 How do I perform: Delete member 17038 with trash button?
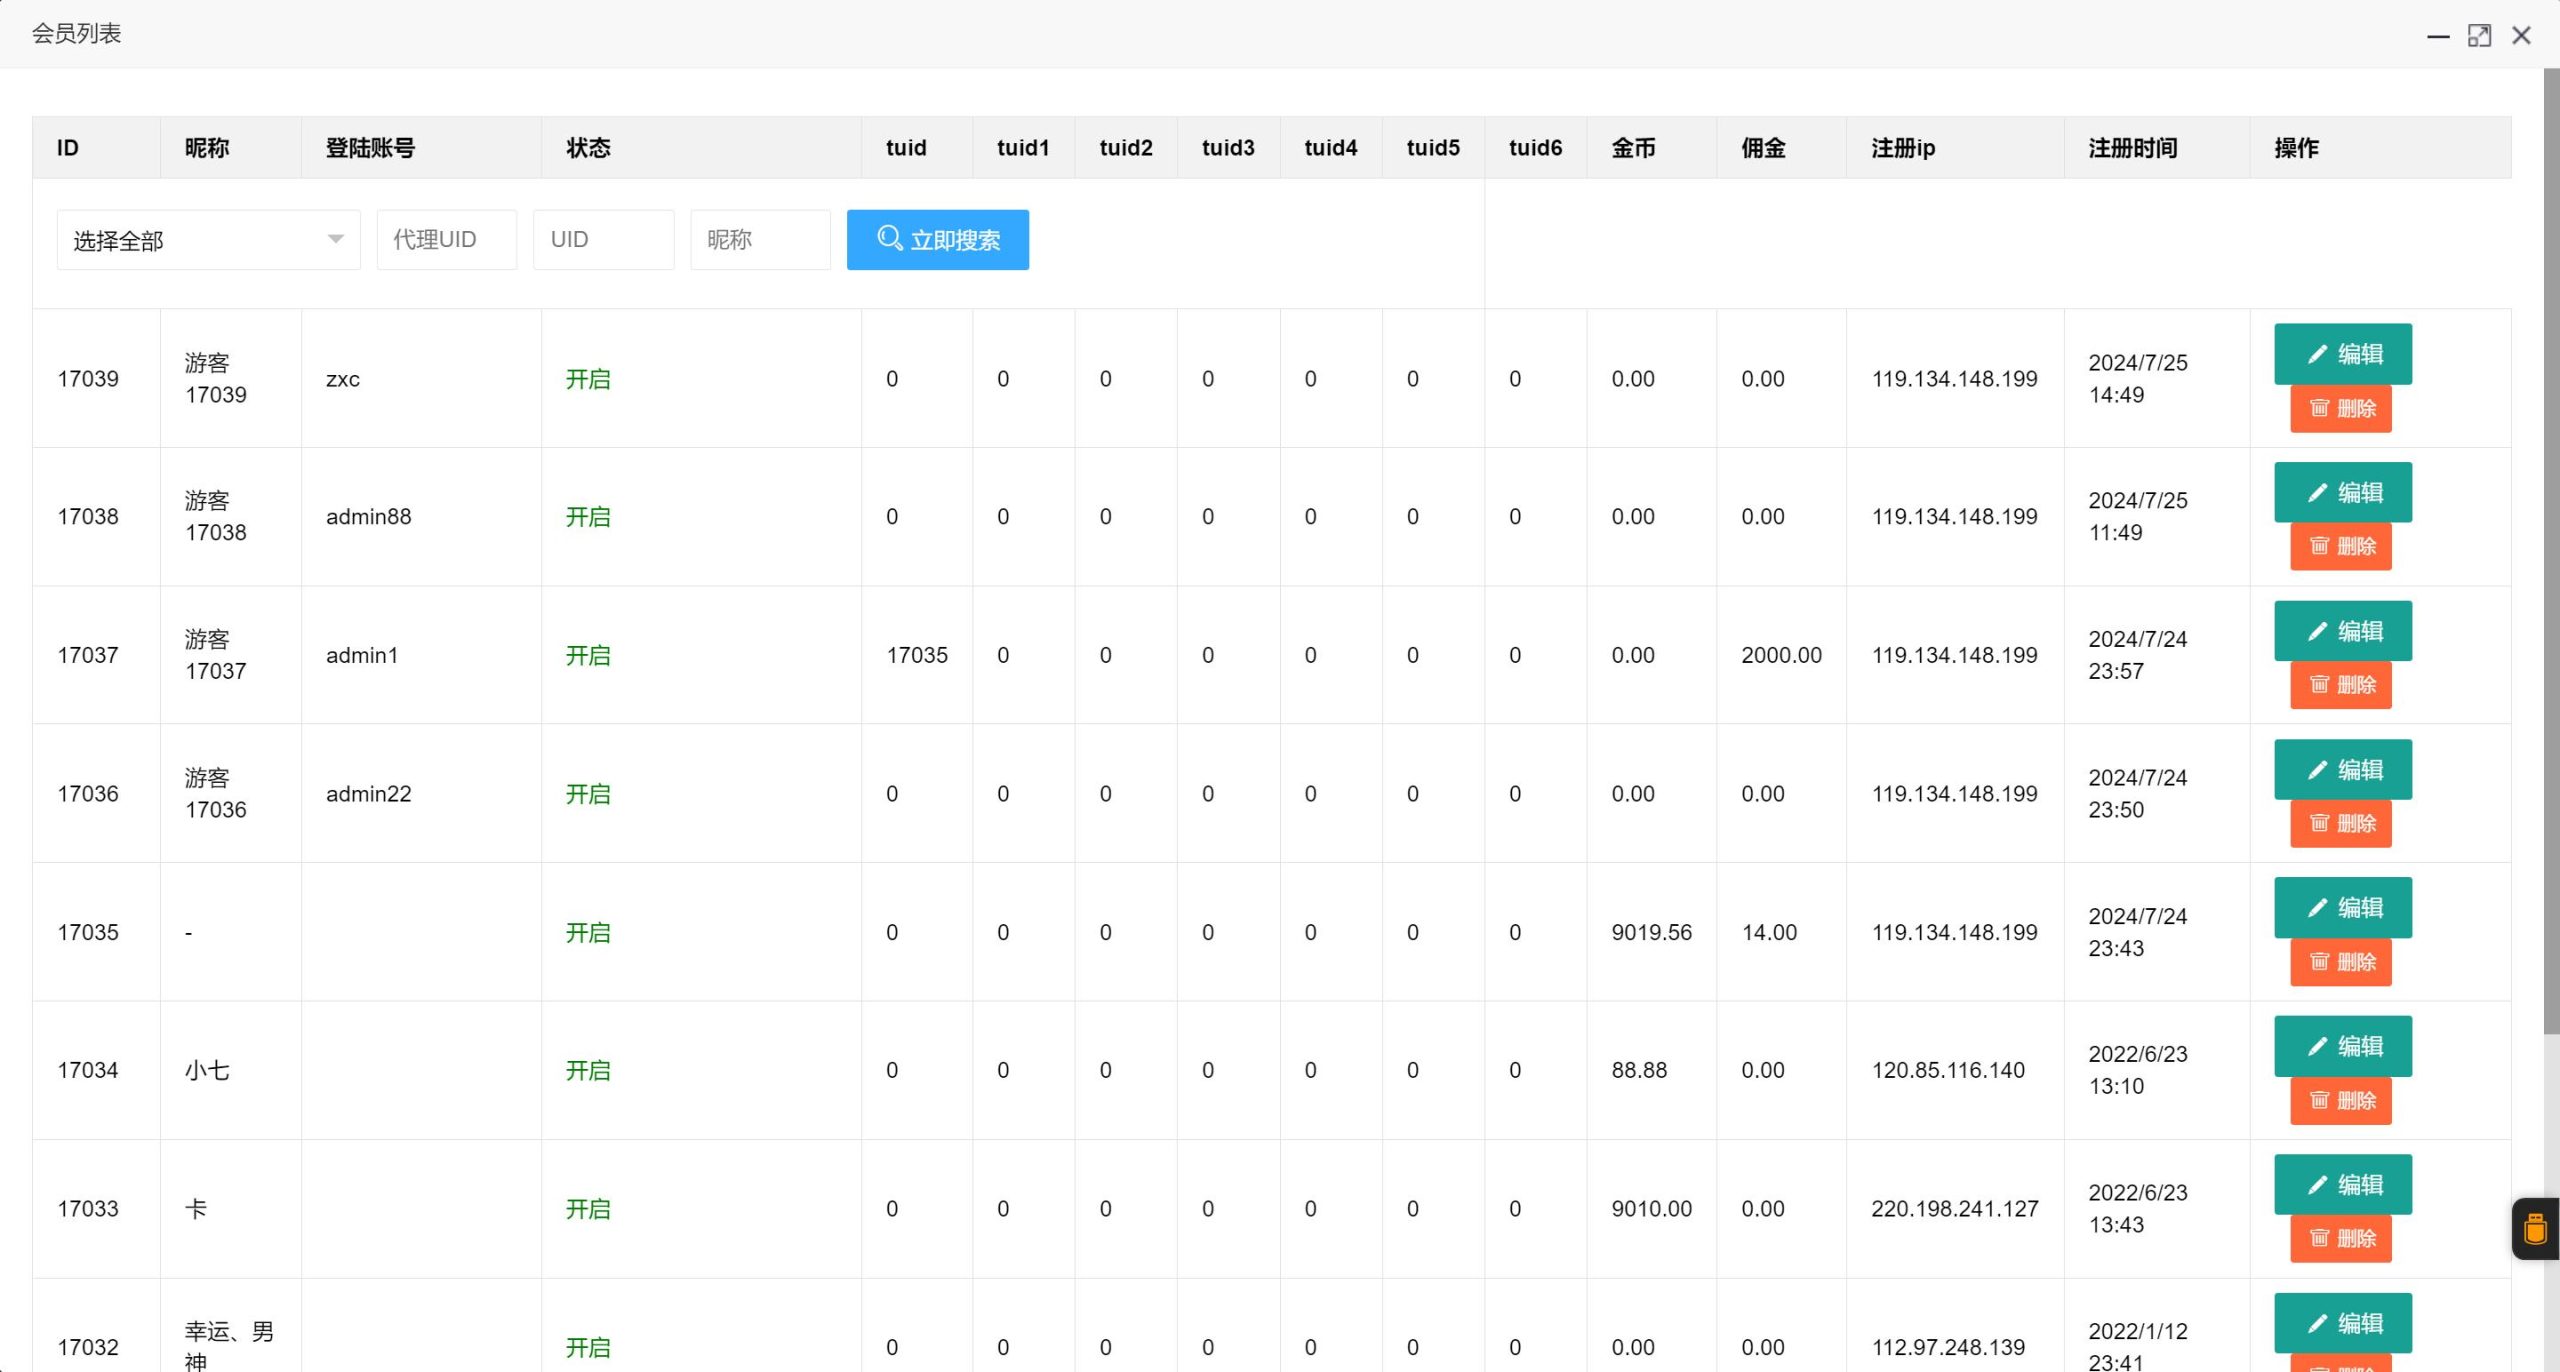(2340, 547)
